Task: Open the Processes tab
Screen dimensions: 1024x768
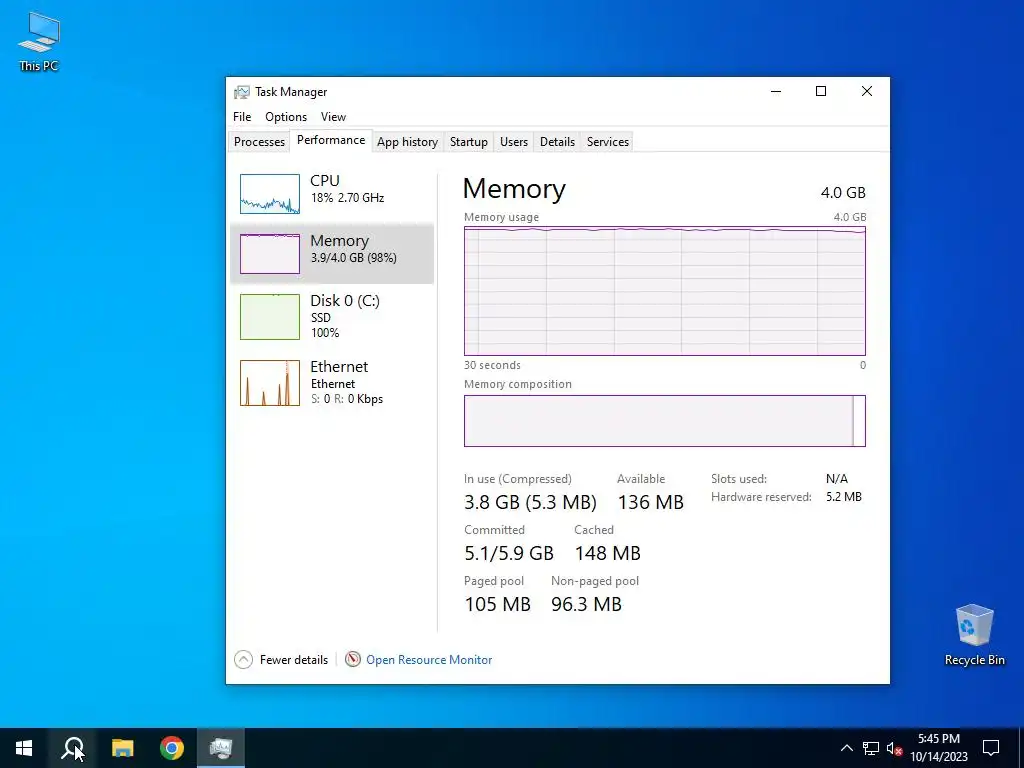Action: point(259,142)
